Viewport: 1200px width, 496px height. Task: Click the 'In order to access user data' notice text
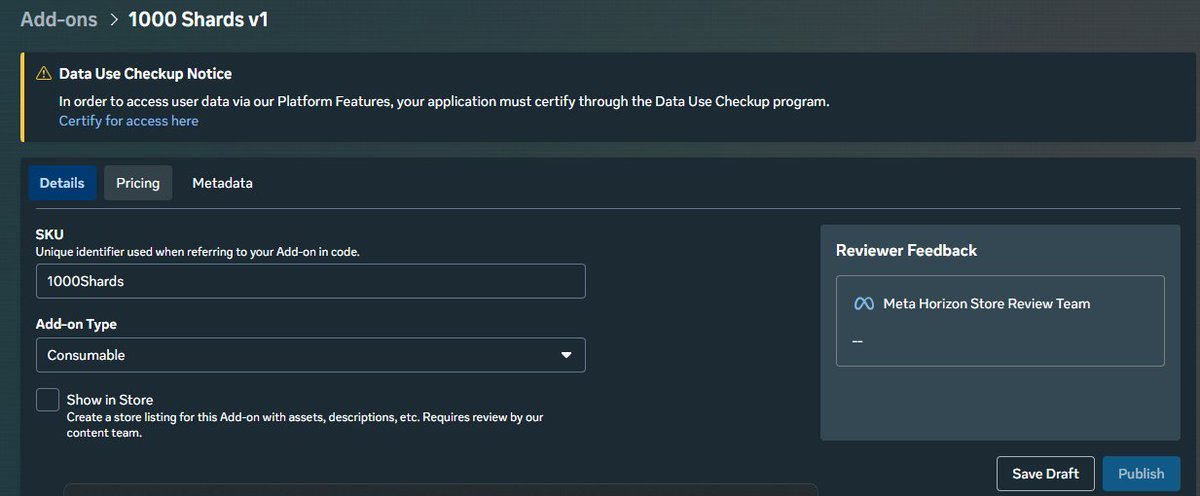444,101
